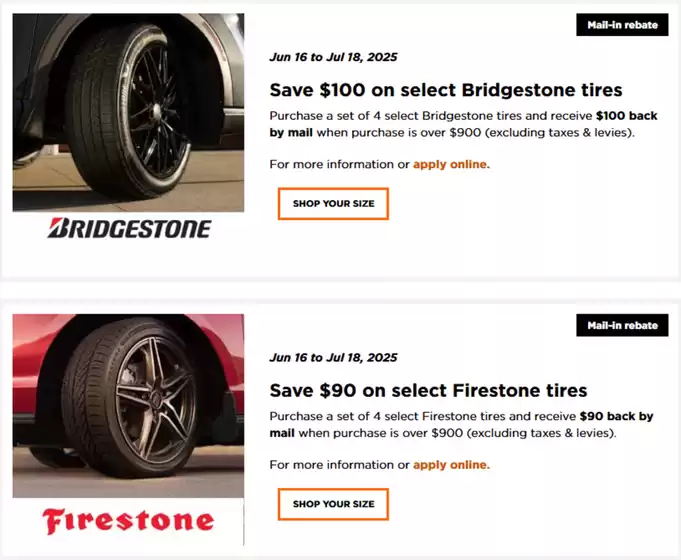The height and width of the screenshot is (560, 681).
Task: Follow apply online link in Bridgestone offer
Action: tap(451, 164)
